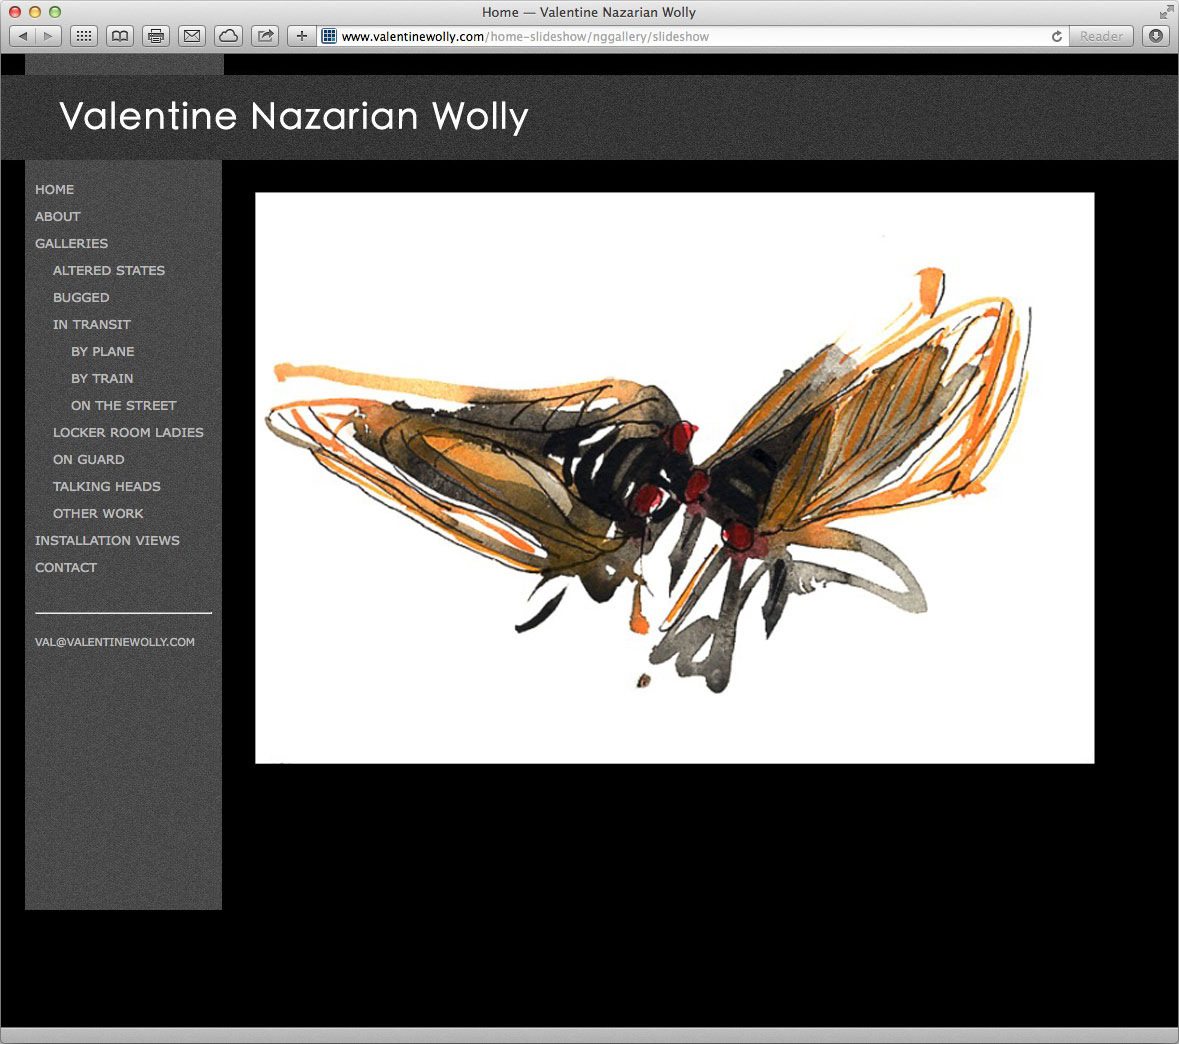Click the Safari forward arrow button
This screenshot has width=1179, height=1044.
pyautogui.click(x=48, y=36)
